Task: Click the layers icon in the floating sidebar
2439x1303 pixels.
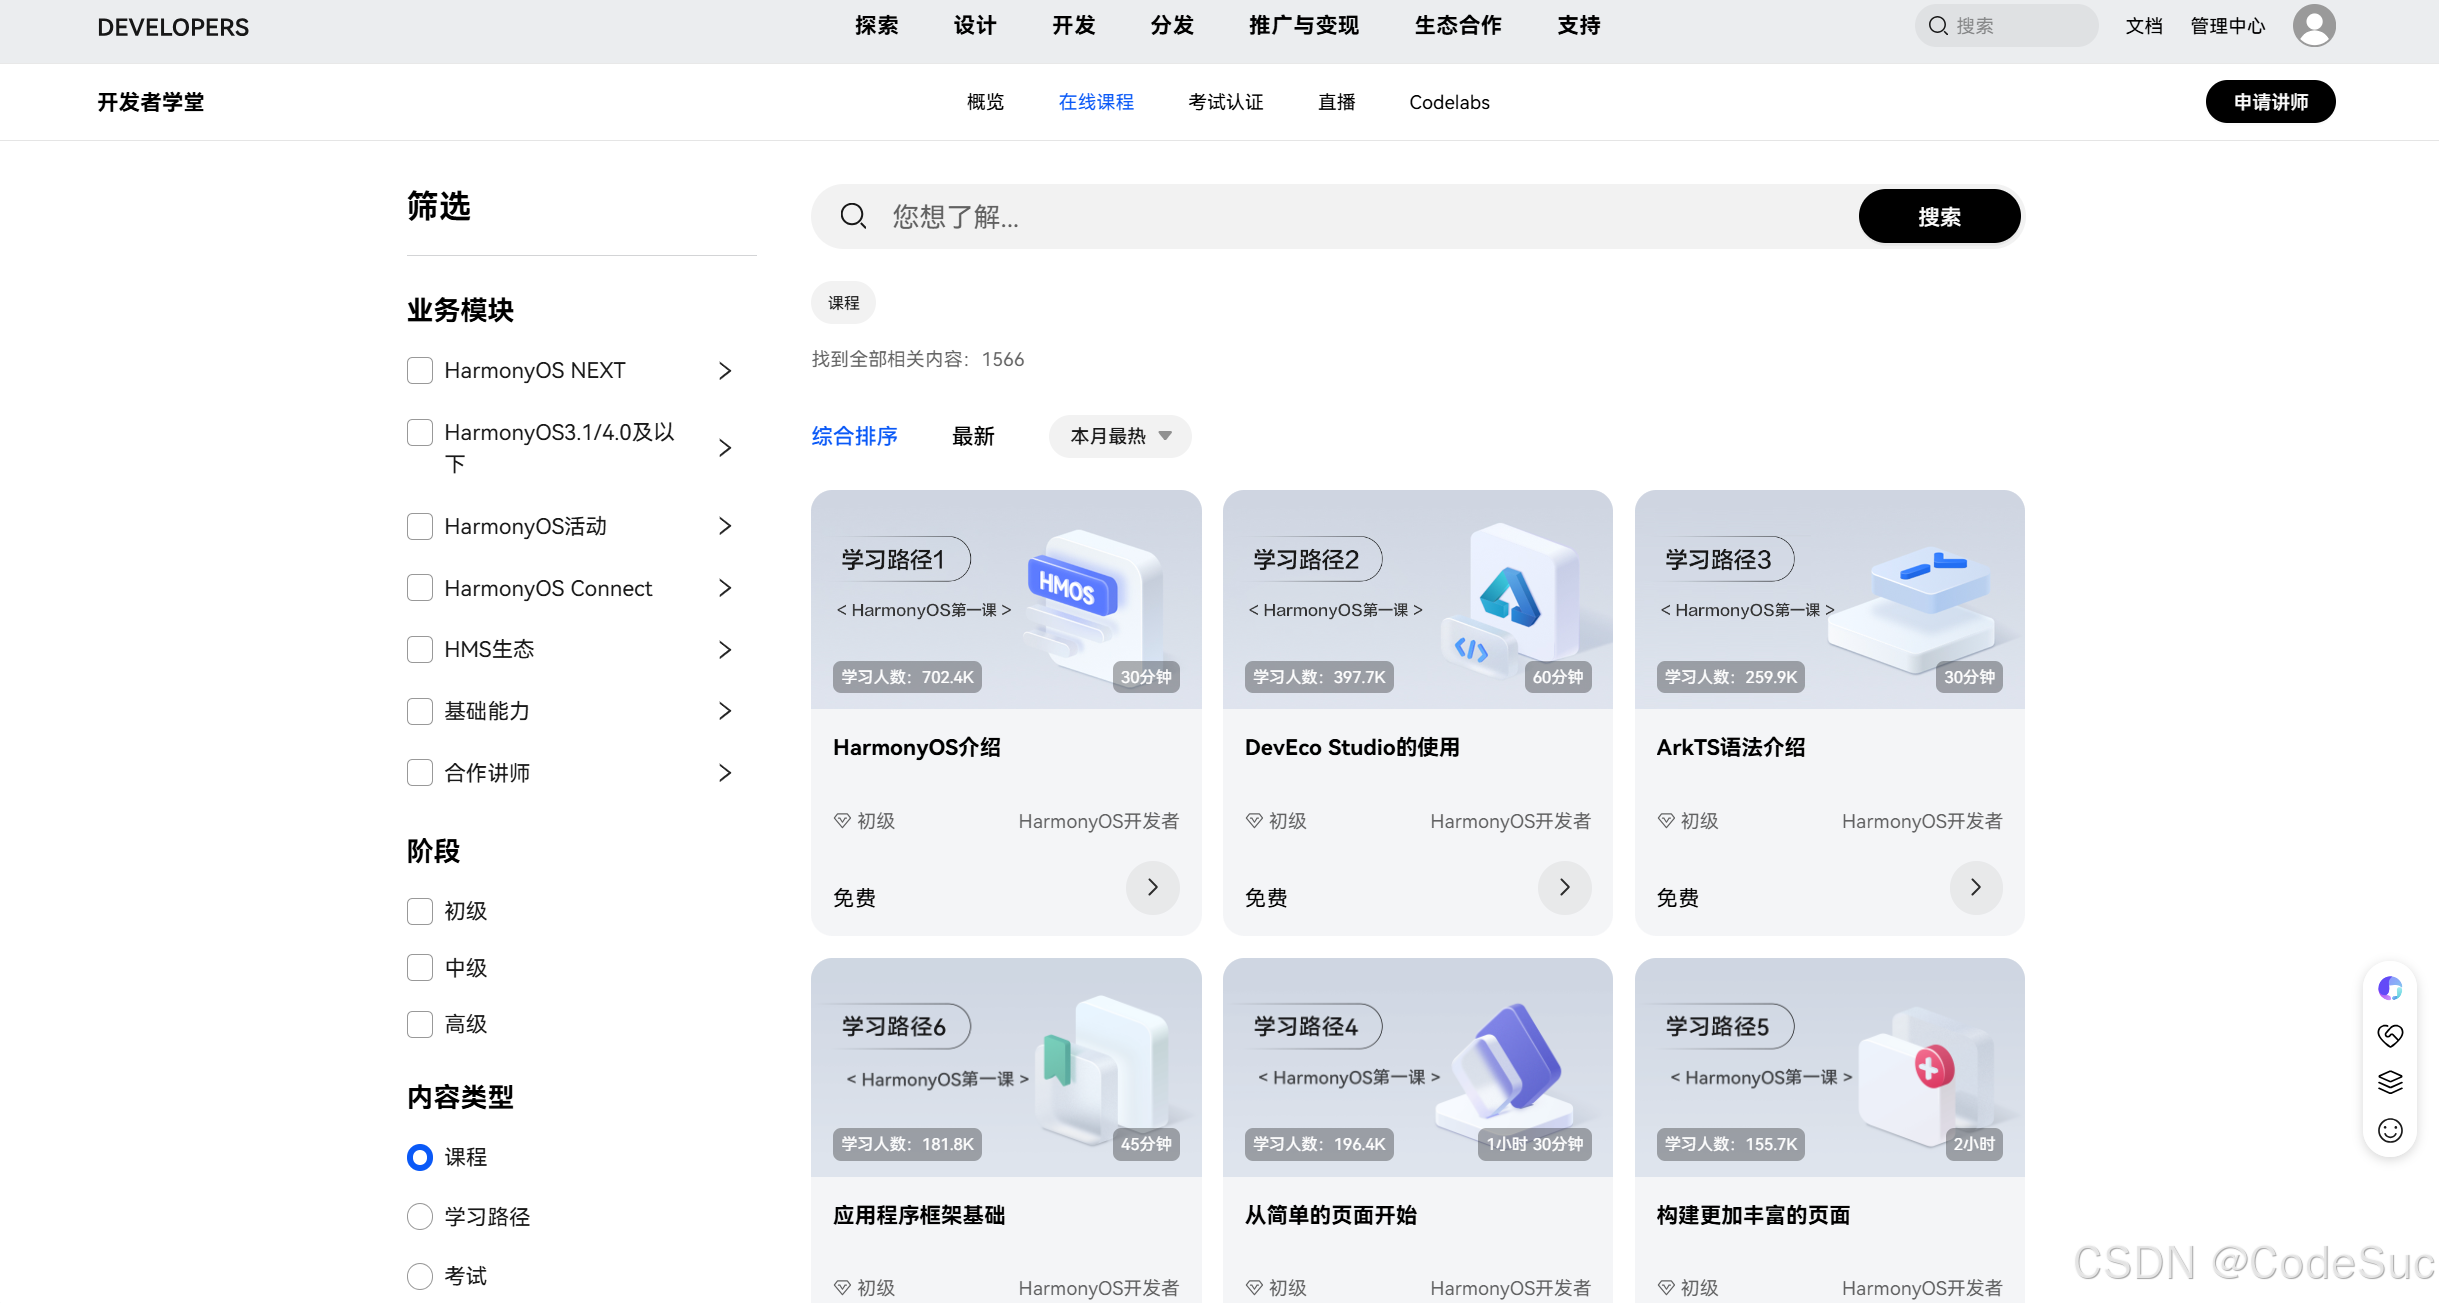Action: point(2391,1081)
